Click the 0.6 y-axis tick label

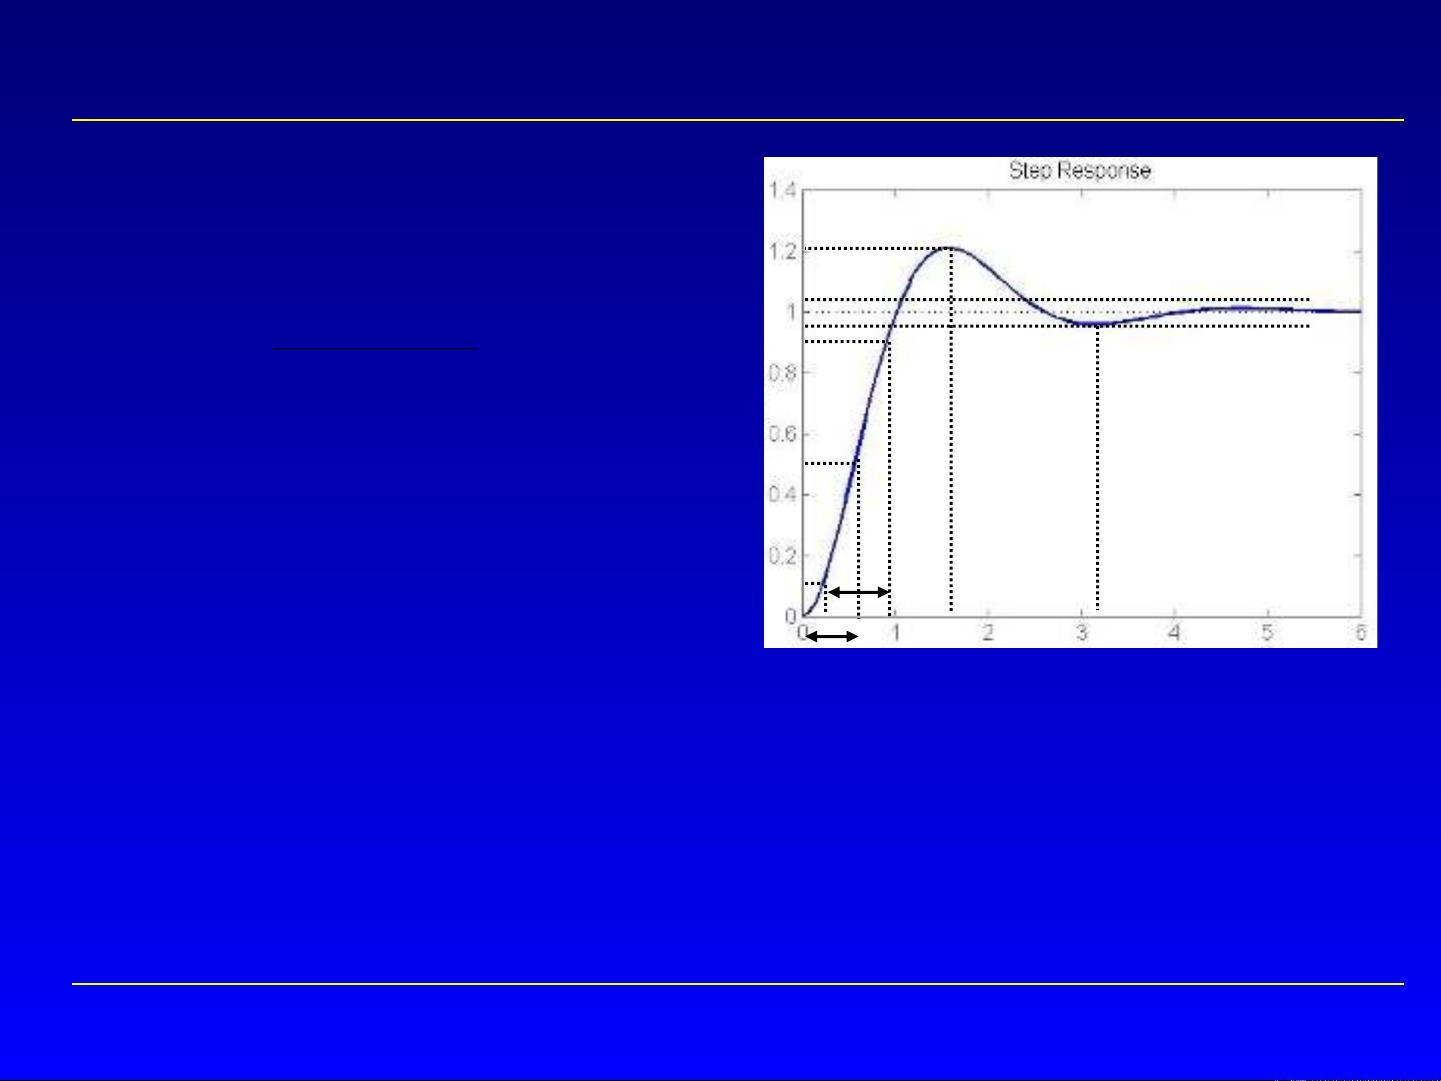coord(782,434)
